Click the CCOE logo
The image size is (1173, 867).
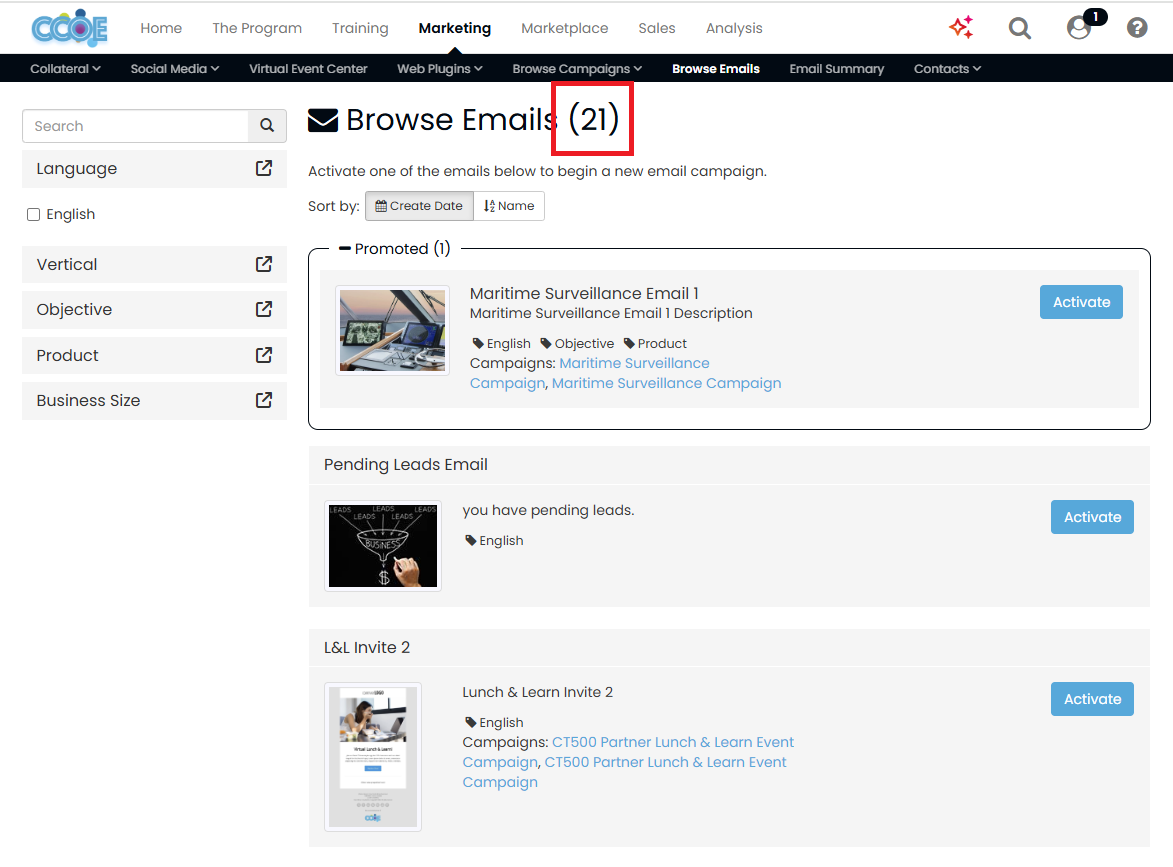70,28
